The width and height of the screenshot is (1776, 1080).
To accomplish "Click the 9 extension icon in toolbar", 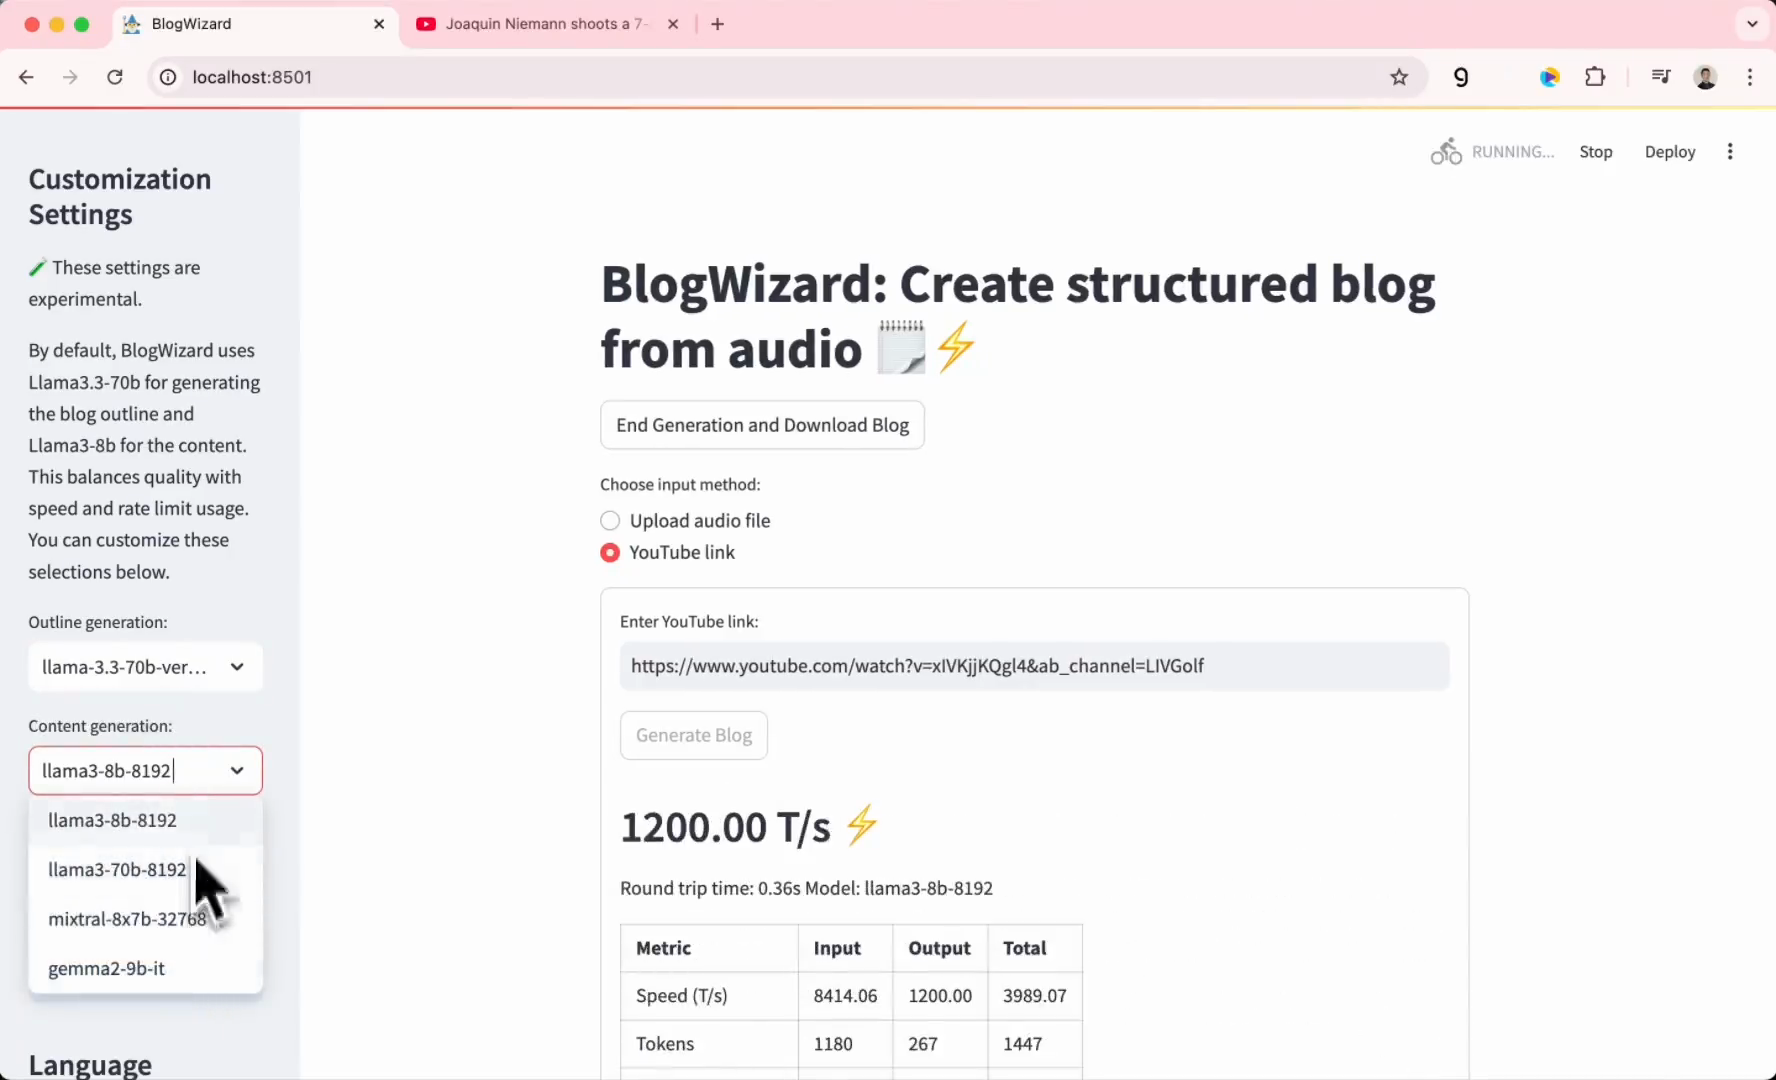I will click(1461, 77).
